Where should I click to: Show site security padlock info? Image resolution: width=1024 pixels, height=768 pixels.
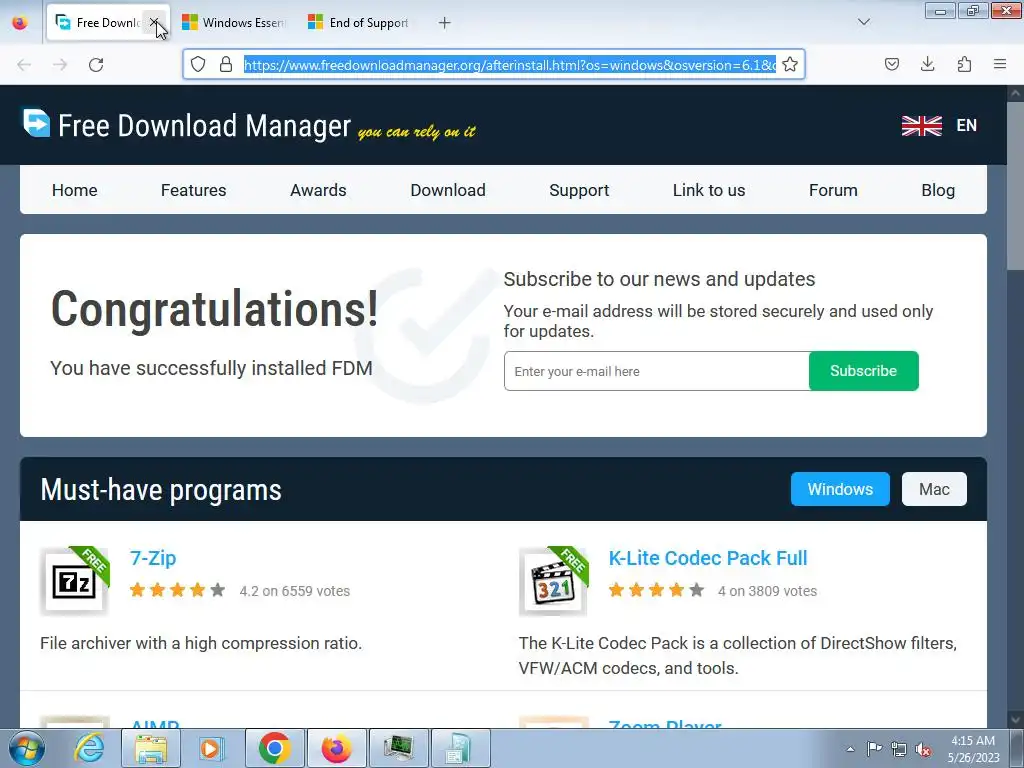(x=226, y=64)
